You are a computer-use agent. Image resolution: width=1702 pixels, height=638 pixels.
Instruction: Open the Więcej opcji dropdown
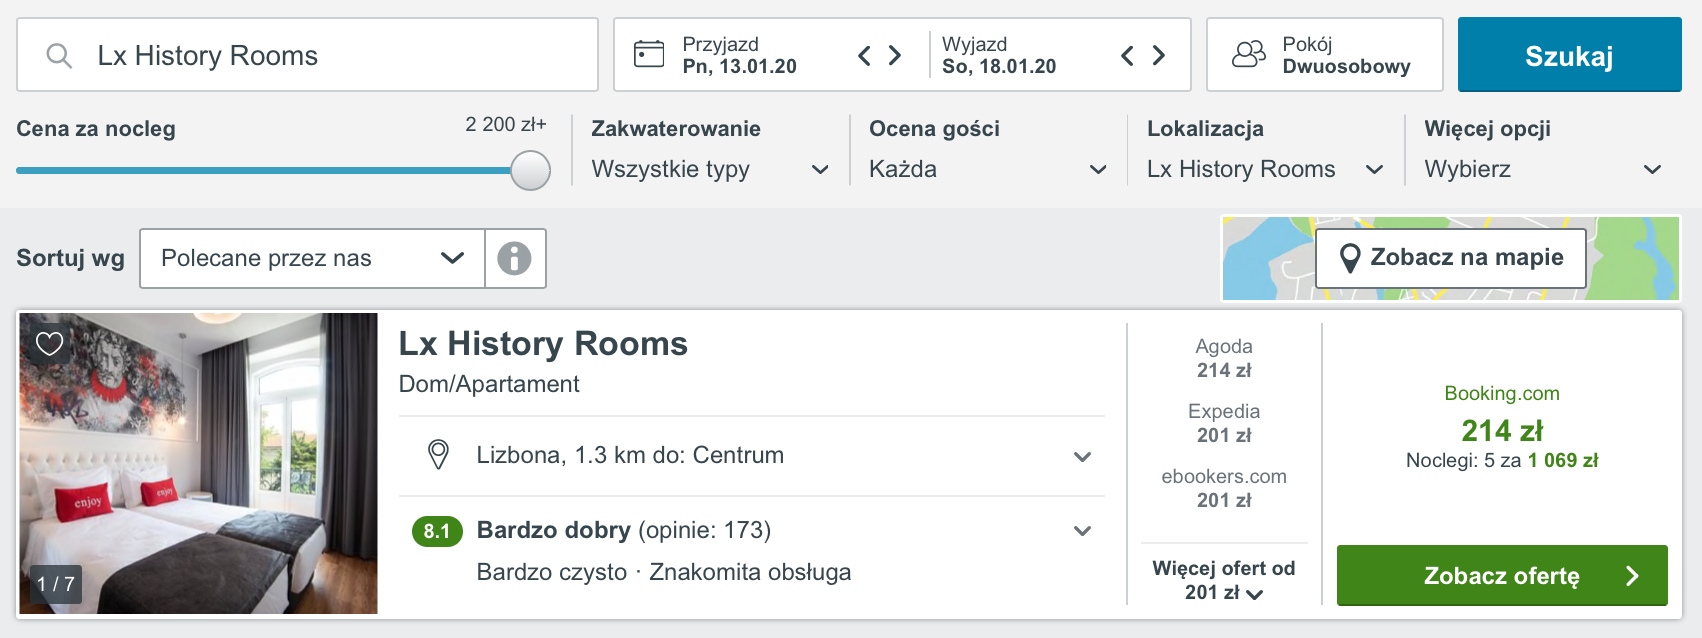point(1543,169)
